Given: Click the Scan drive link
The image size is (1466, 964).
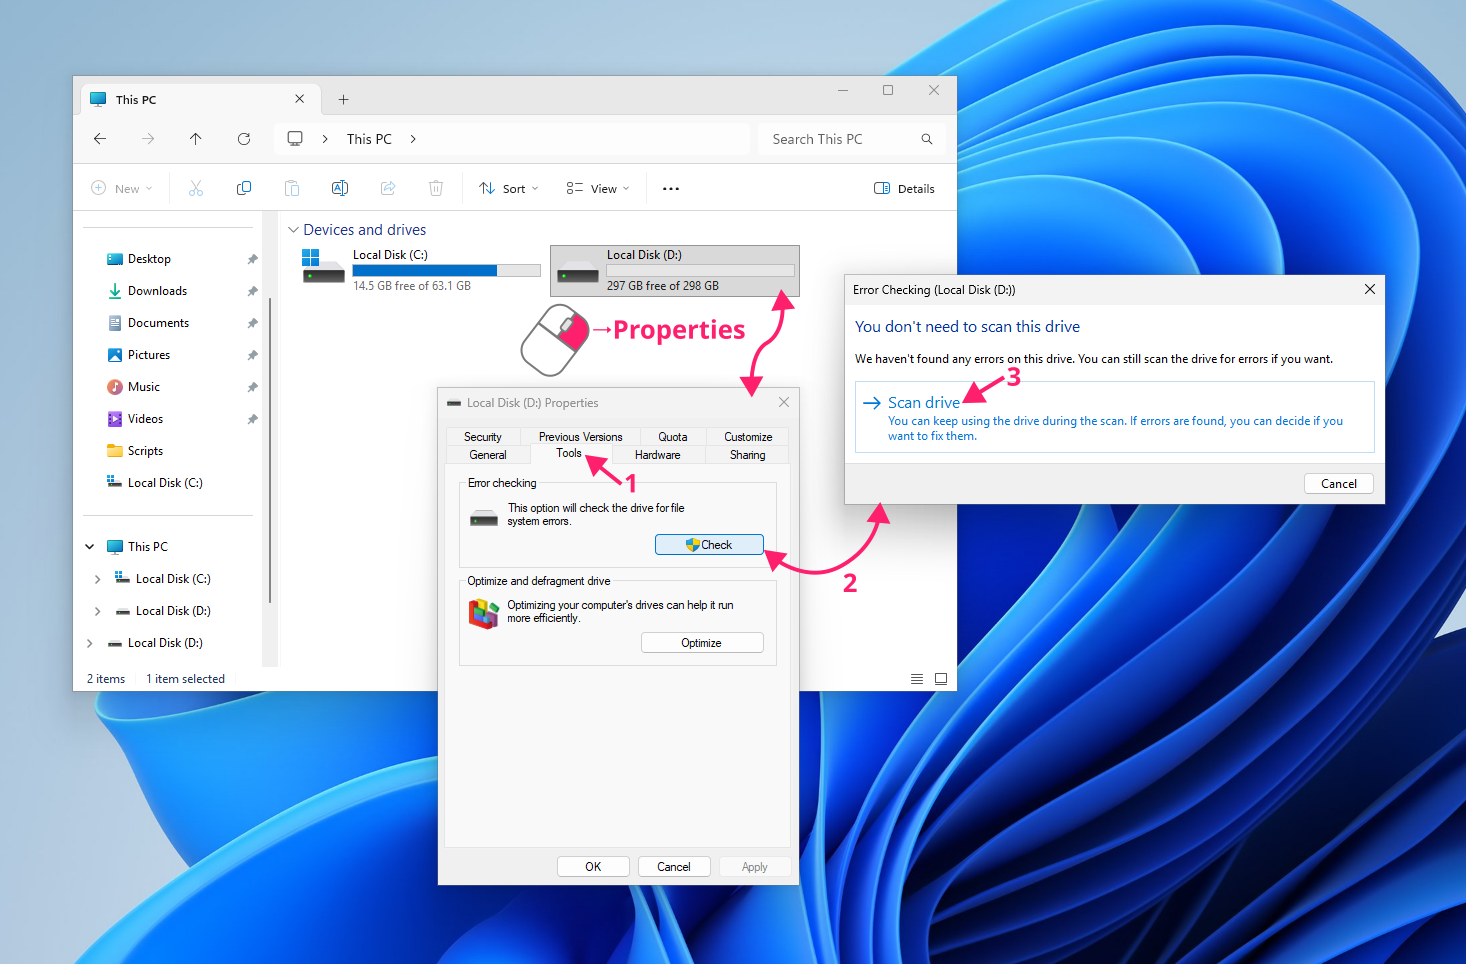Looking at the screenshot, I should (924, 402).
